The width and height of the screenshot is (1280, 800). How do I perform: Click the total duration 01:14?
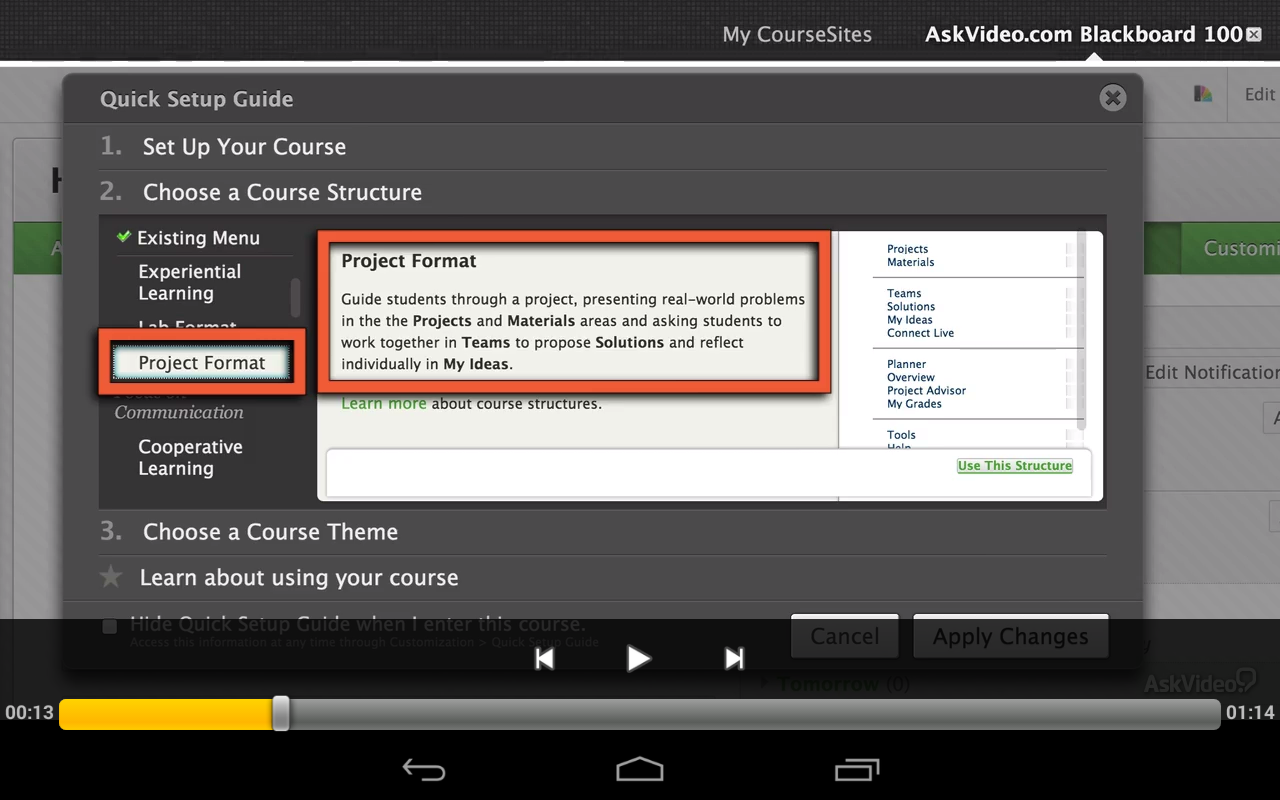pyautogui.click(x=1250, y=713)
